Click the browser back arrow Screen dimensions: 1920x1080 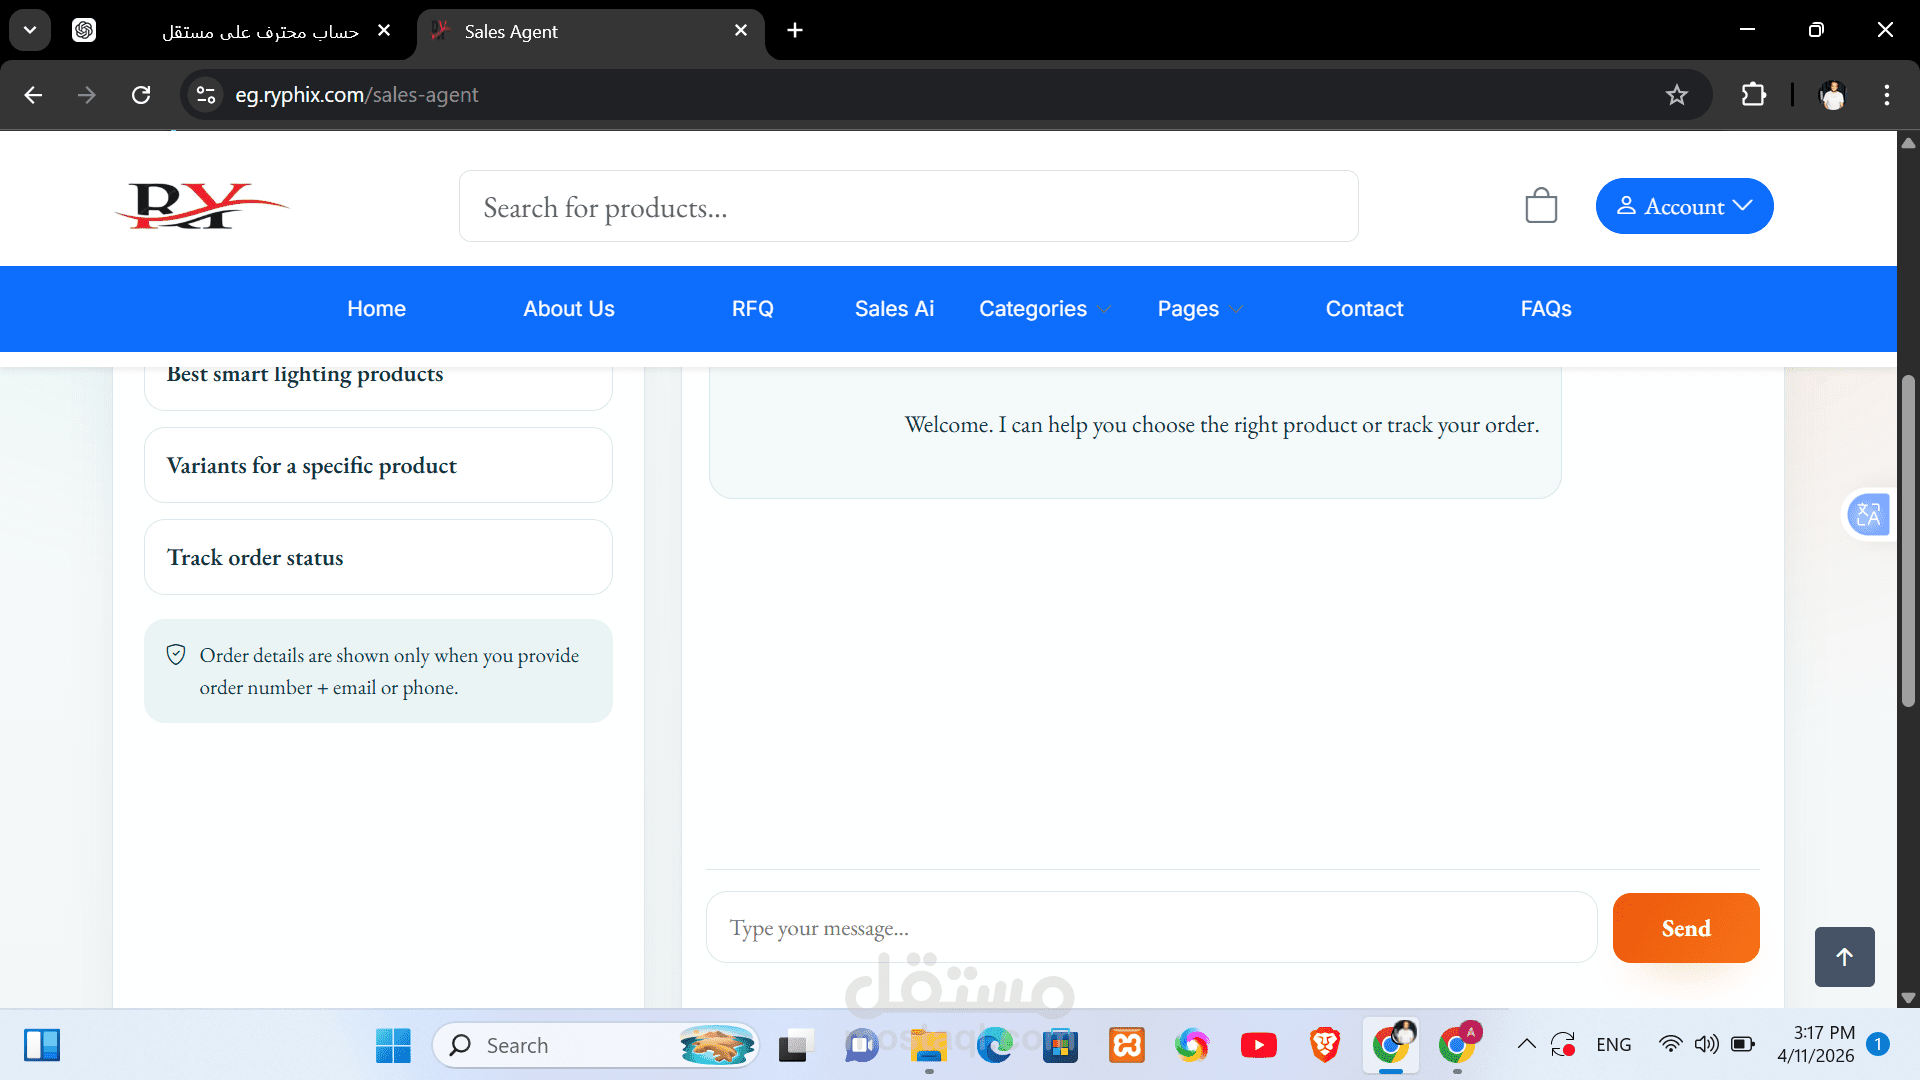(33, 95)
